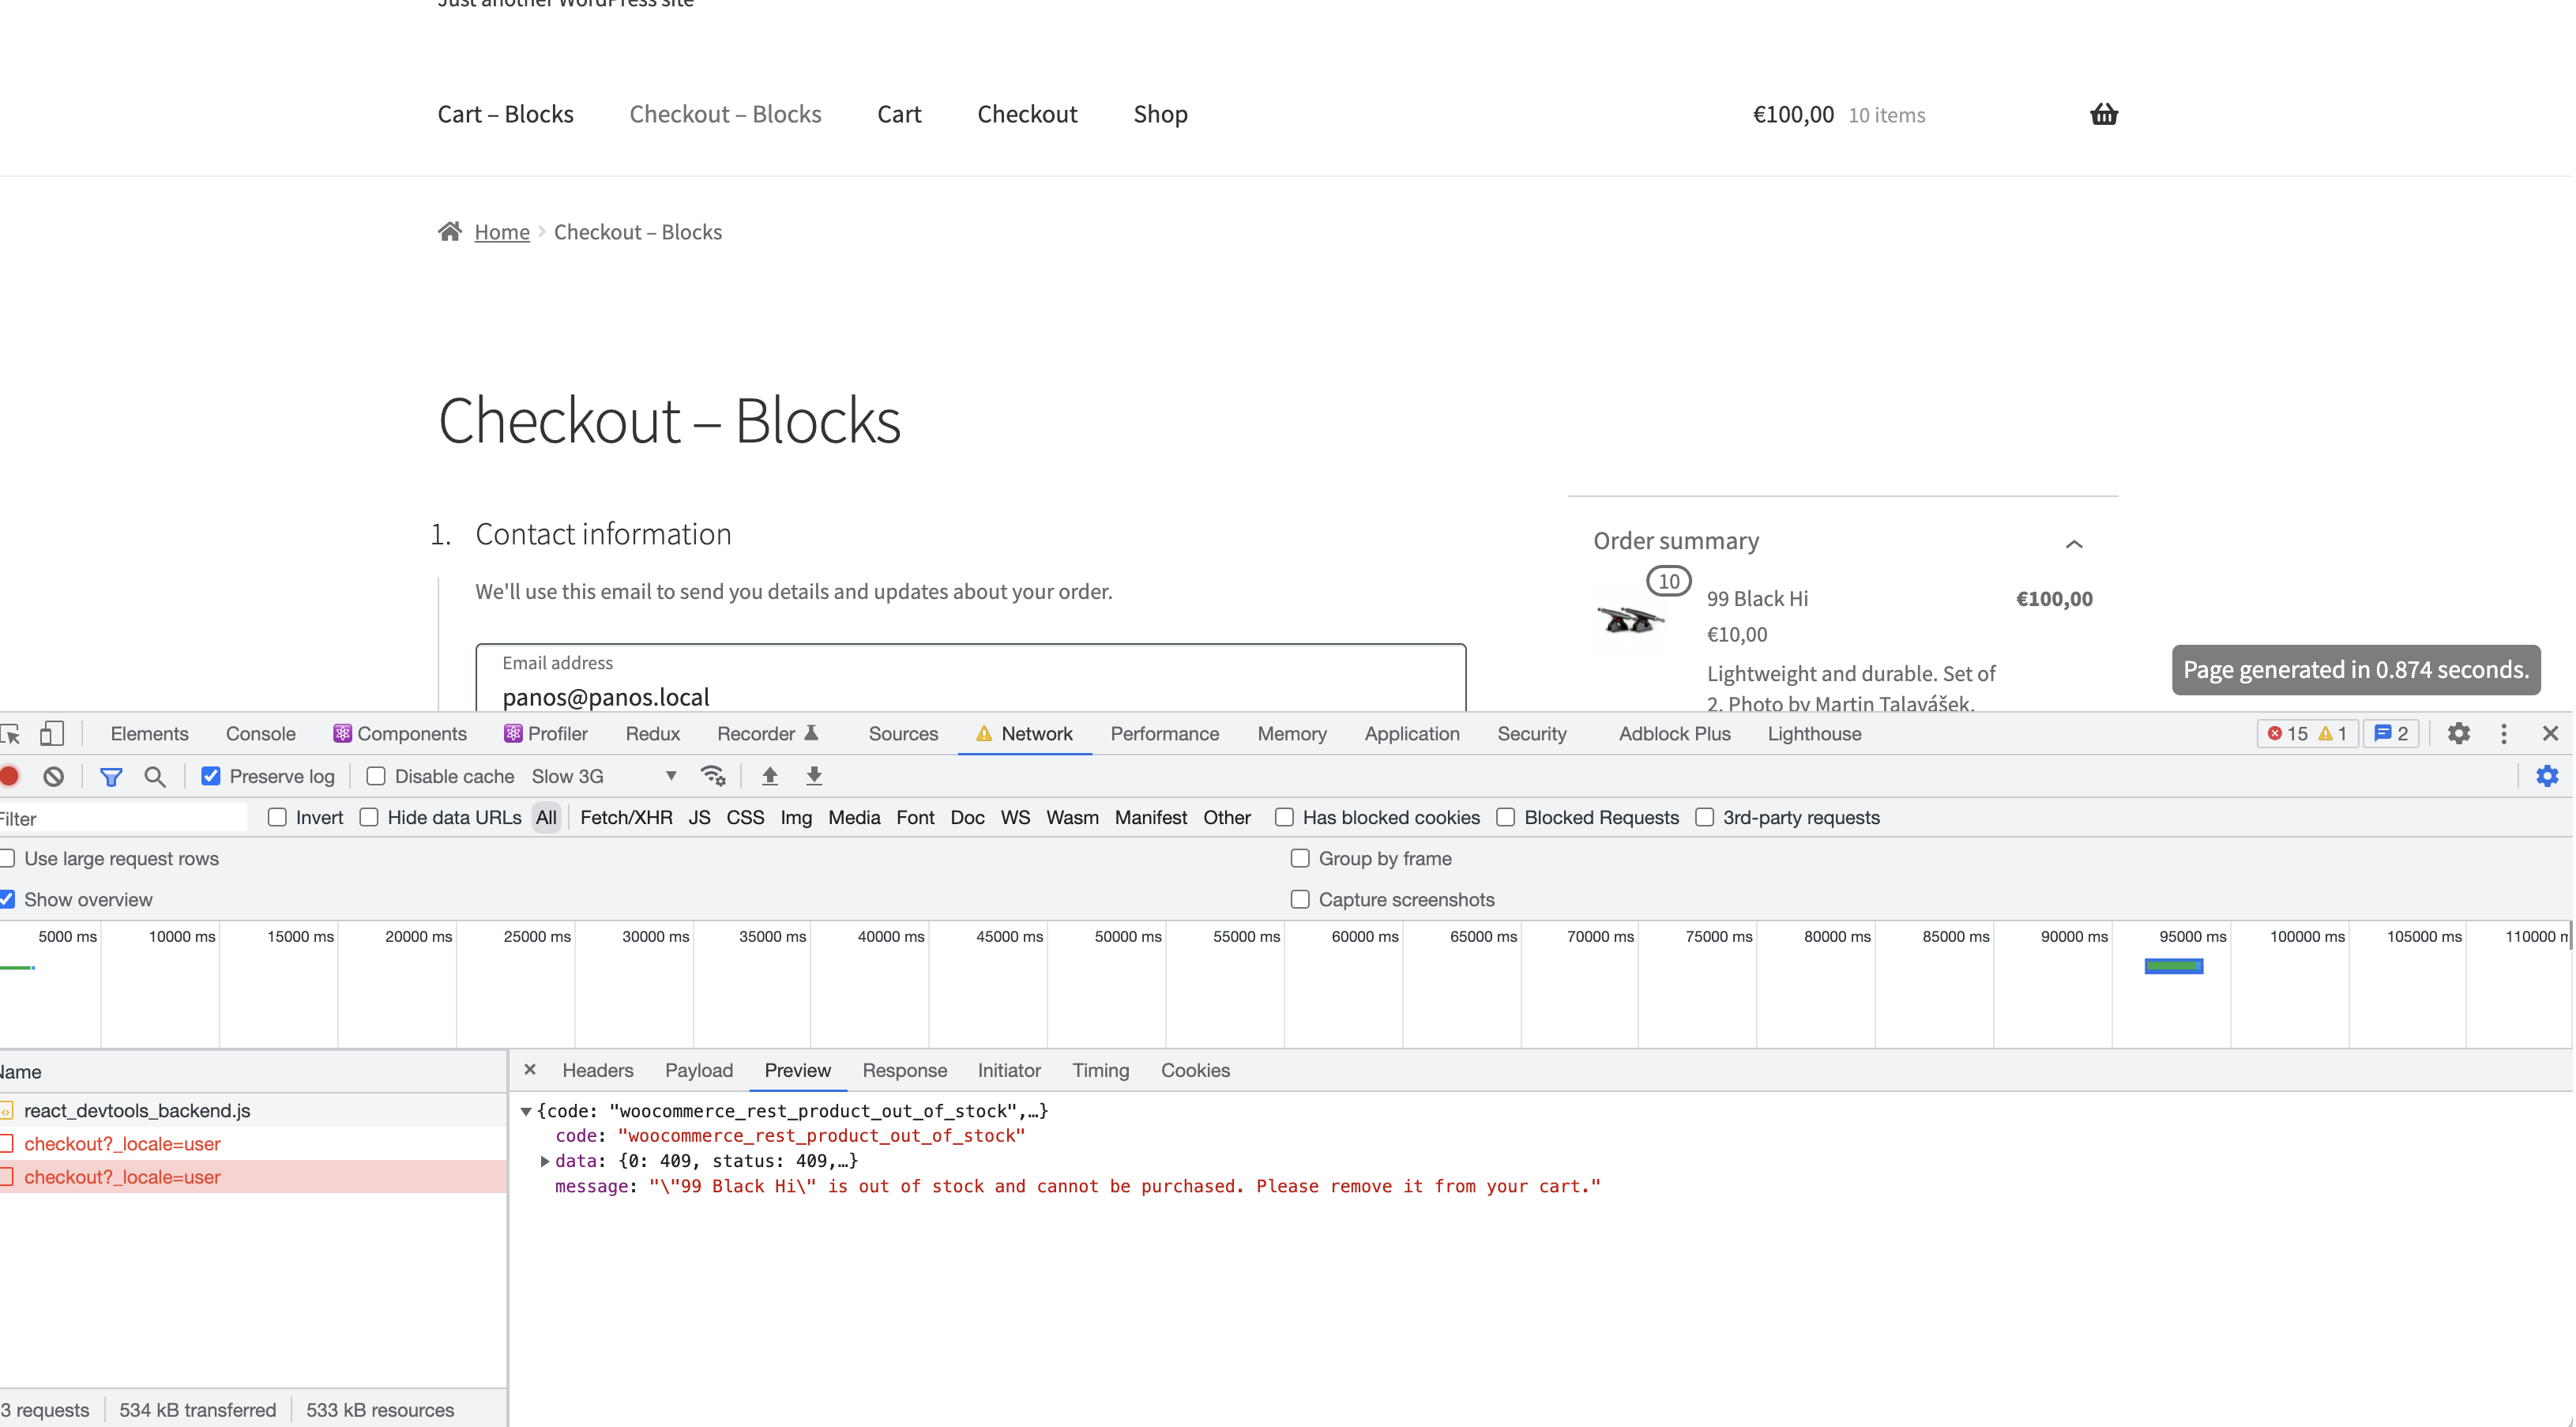
Task: Open the Shop menu link
Action: pos(1160,114)
